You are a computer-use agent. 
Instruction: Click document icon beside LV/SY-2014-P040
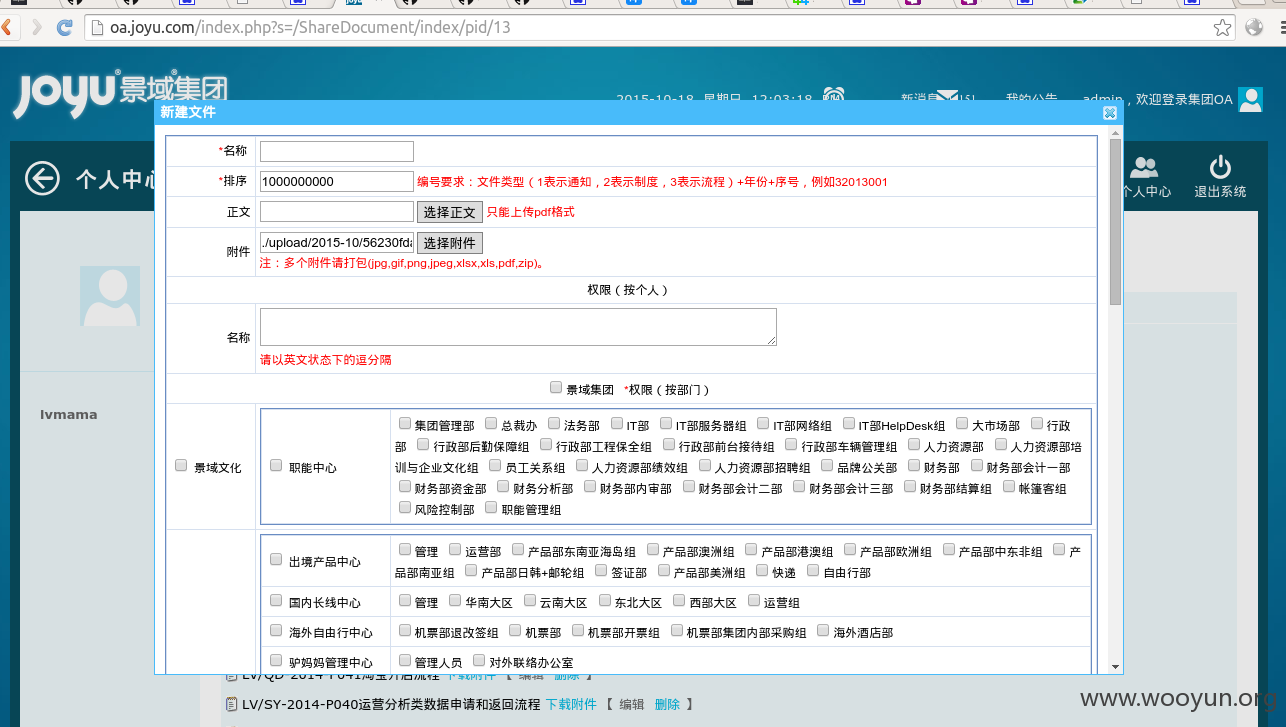pos(232,704)
